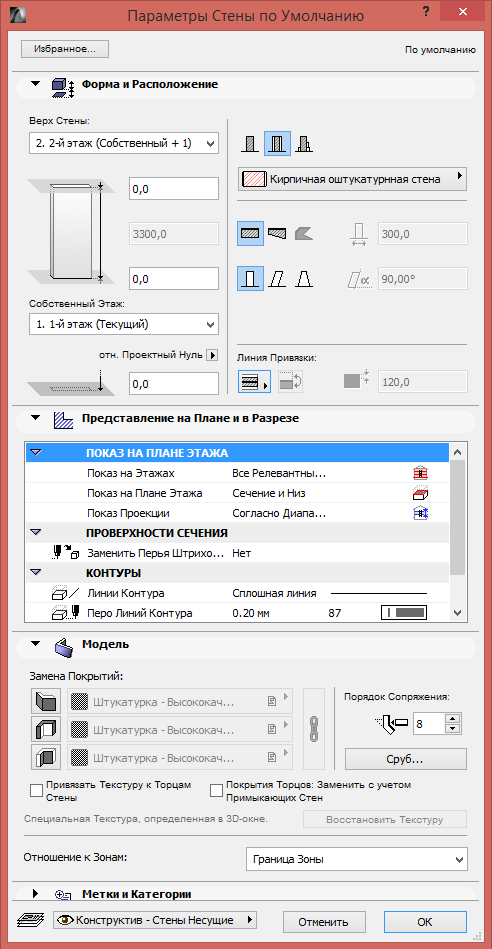Open the Избранное... favorites button
This screenshot has width=492, height=949.
coord(64,49)
